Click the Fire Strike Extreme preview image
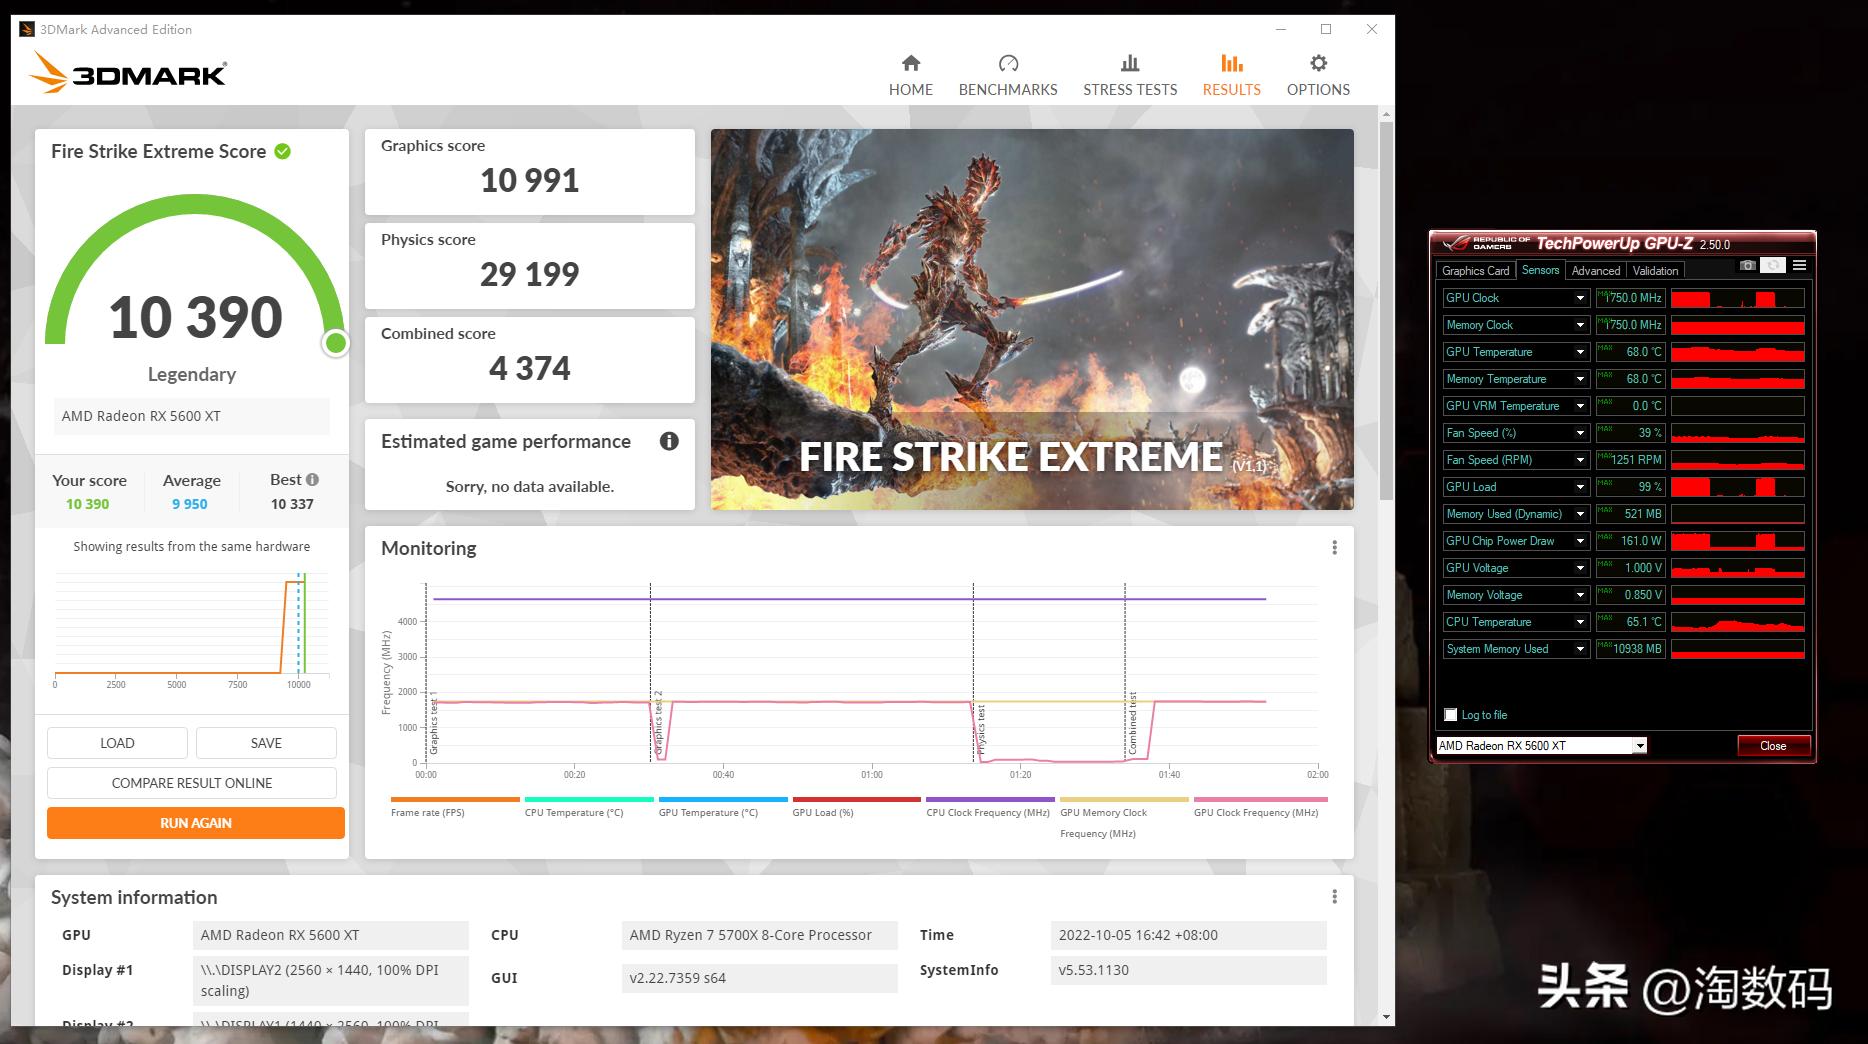This screenshot has height=1044, width=1868. point(1031,319)
